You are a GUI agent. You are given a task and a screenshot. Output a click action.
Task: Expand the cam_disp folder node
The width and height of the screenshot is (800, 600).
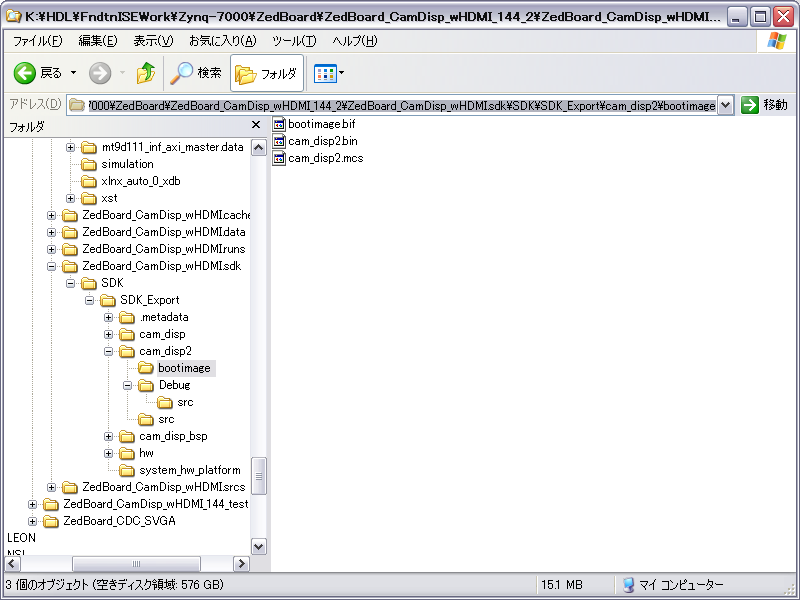(109, 334)
